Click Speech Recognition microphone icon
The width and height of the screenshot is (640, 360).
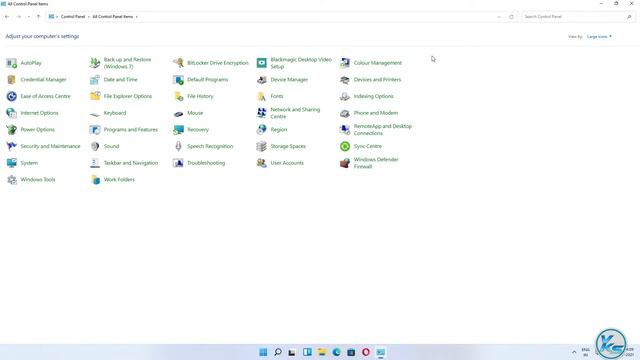tap(178, 146)
